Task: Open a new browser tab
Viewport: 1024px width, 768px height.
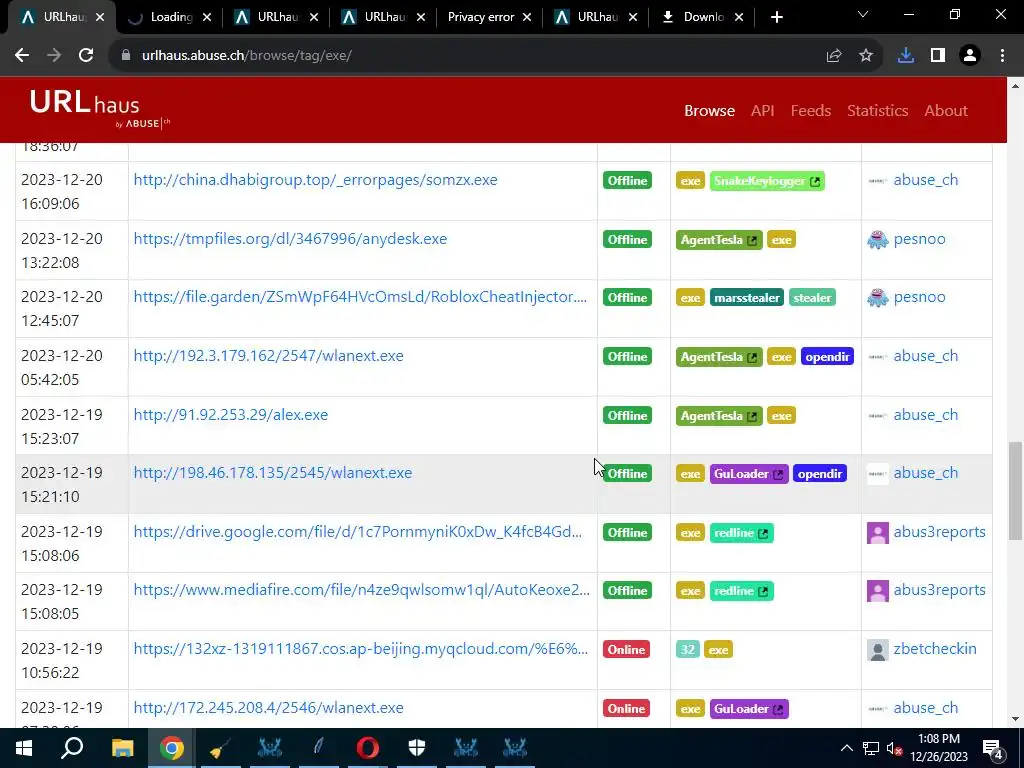Action: tap(776, 17)
